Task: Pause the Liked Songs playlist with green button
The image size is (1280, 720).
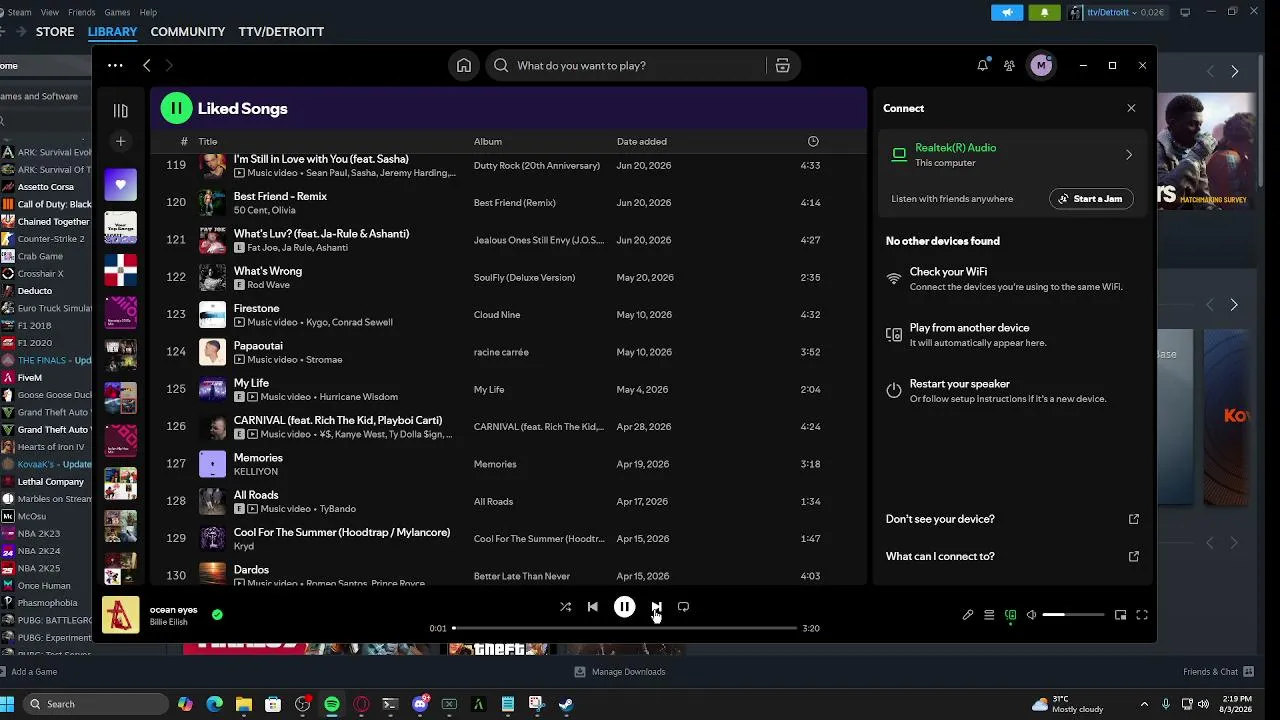Action: [x=176, y=108]
